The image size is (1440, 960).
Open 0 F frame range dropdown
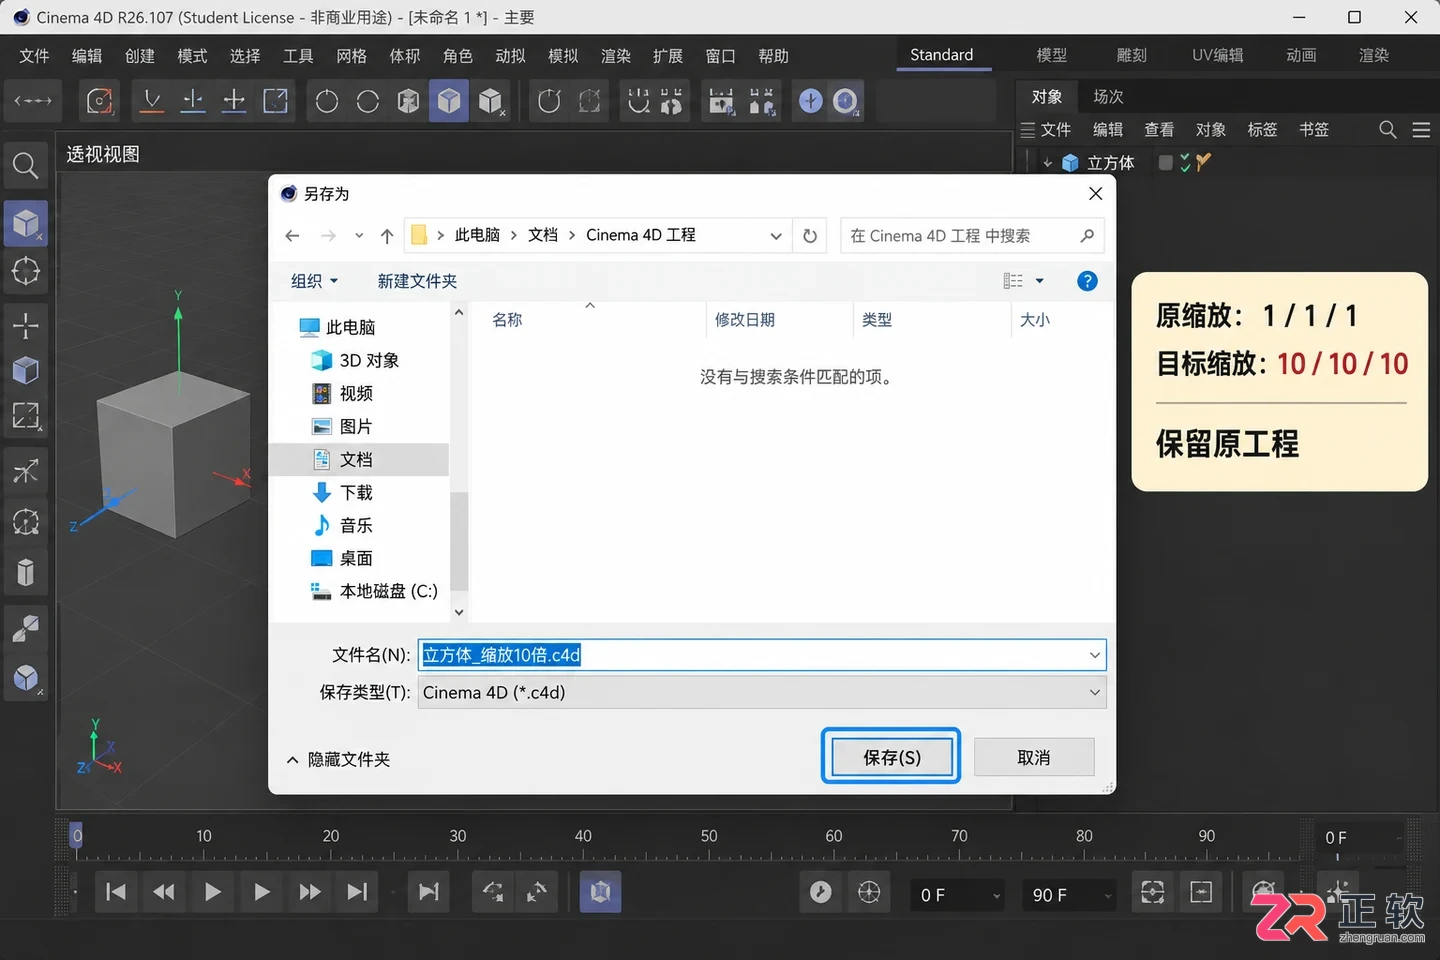pyautogui.click(x=996, y=896)
